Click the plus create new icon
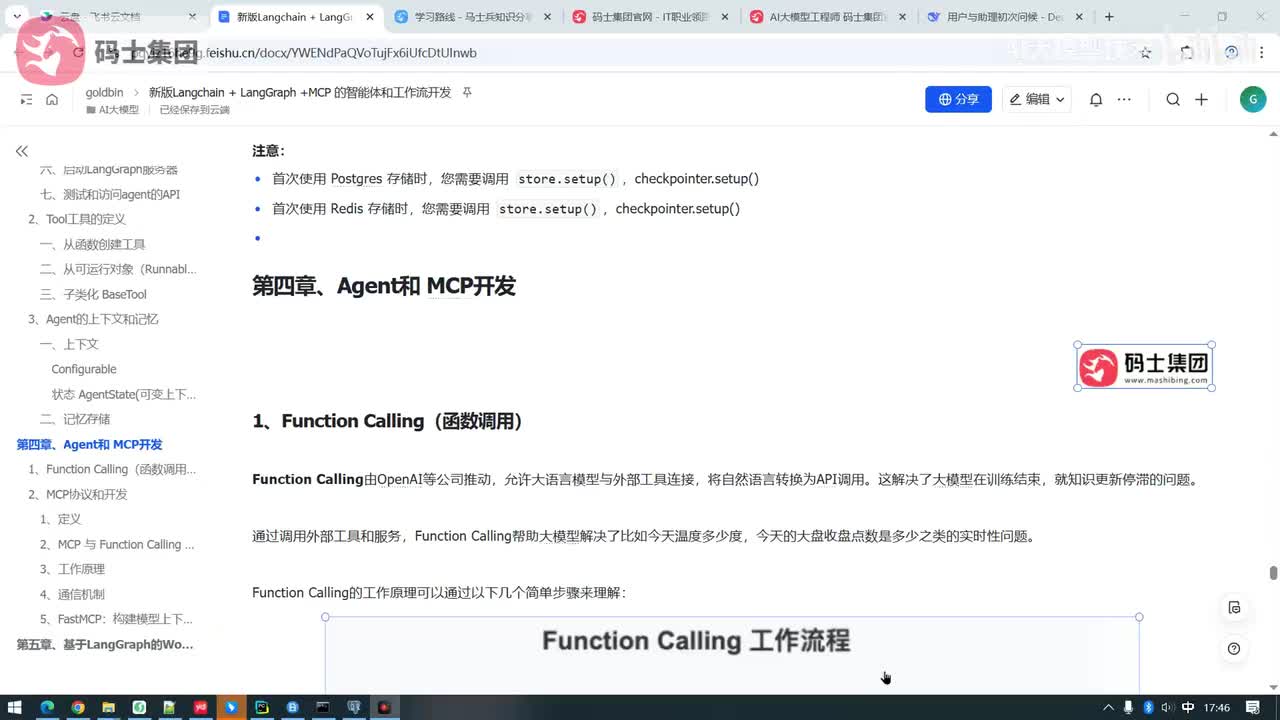Image resolution: width=1280 pixels, height=720 pixels. pos(1202,99)
